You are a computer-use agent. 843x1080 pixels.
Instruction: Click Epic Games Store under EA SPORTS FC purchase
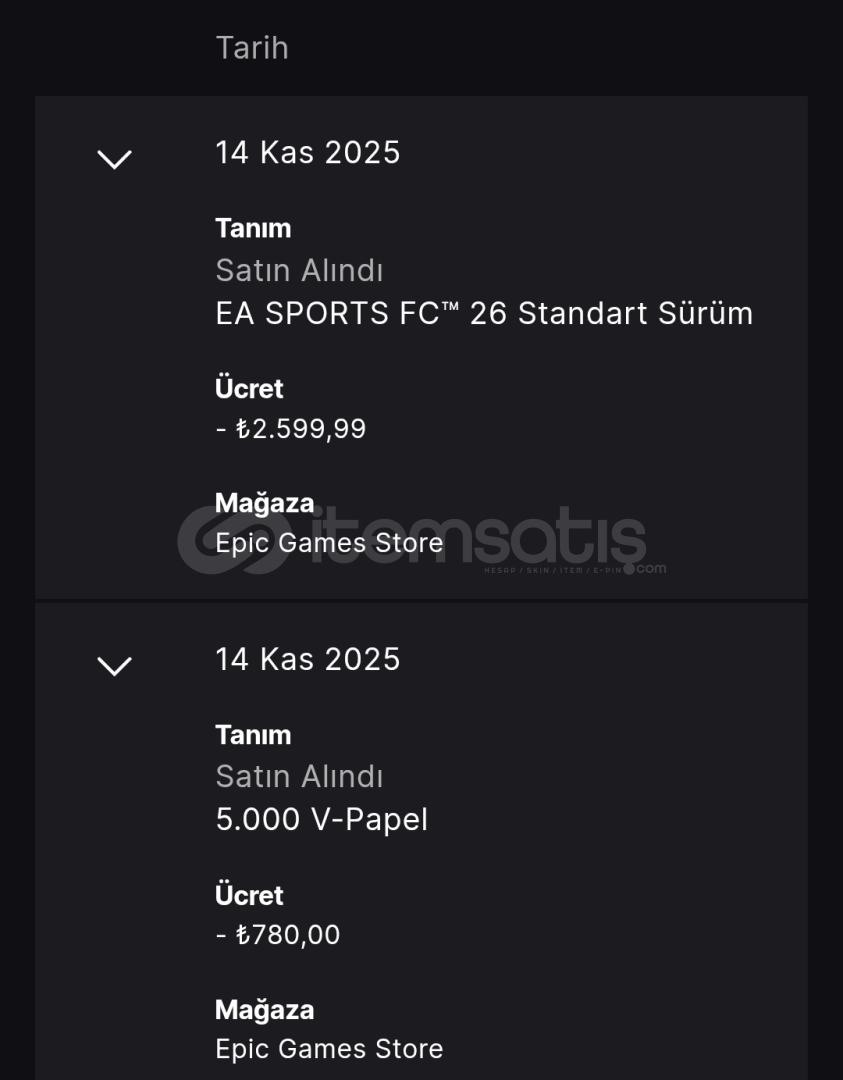329,543
